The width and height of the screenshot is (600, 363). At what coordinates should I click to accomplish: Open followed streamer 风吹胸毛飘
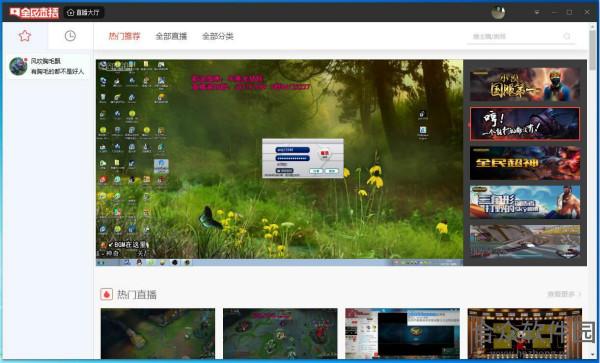click(47, 66)
